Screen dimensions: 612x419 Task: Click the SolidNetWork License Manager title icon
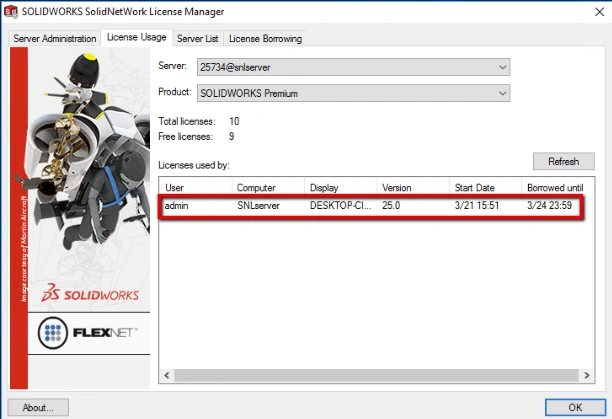click(11, 12)
